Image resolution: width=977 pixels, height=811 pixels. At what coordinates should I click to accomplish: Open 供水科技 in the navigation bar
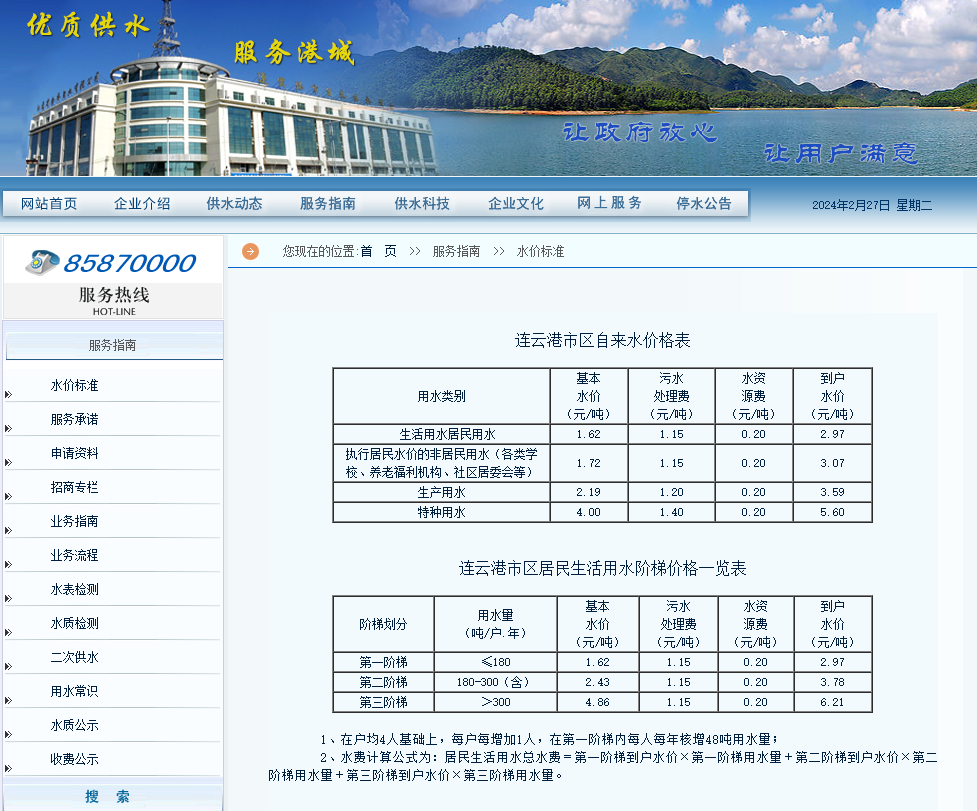tap(422, 203)
